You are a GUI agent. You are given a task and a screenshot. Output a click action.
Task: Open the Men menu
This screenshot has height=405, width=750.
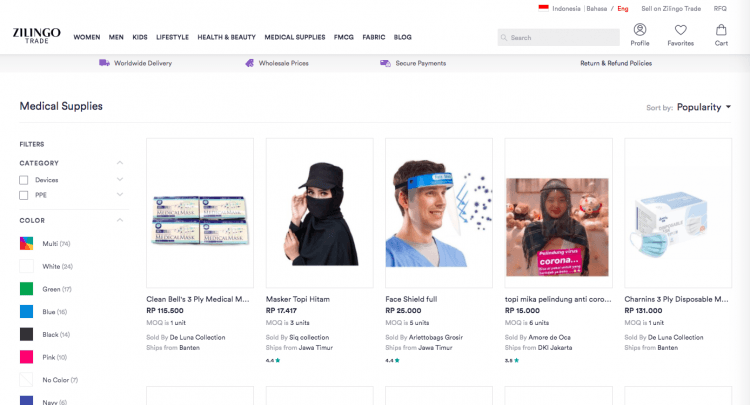[x=116, y=37]
